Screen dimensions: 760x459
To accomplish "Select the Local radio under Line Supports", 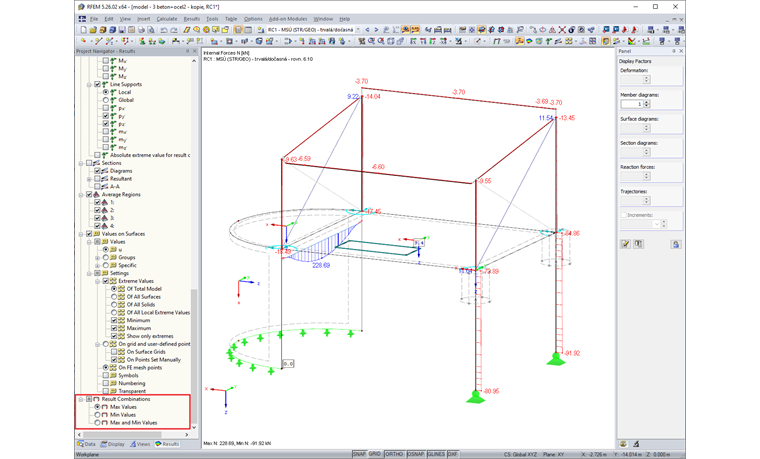I will pyautogui.click(x=106, y=92).
